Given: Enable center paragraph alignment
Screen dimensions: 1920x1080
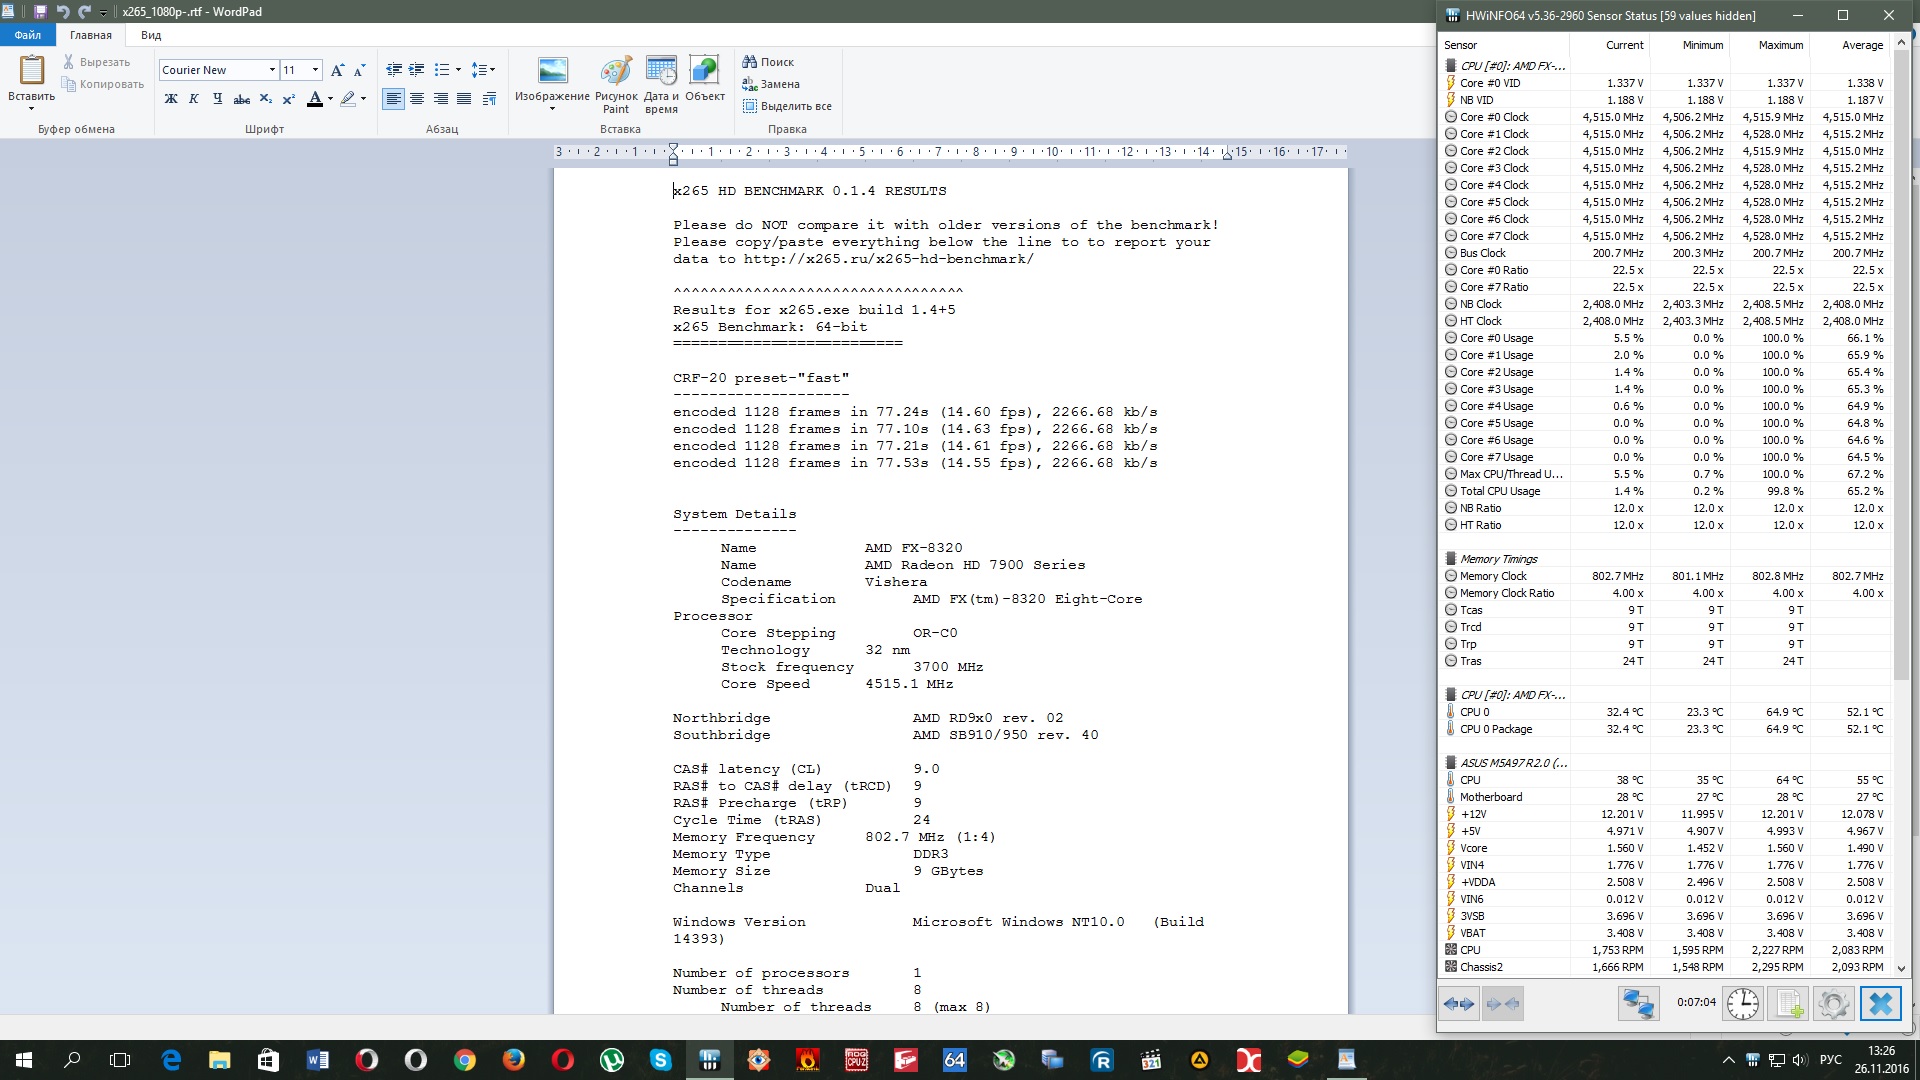Looking at the screenshot, I should (417, 98).
